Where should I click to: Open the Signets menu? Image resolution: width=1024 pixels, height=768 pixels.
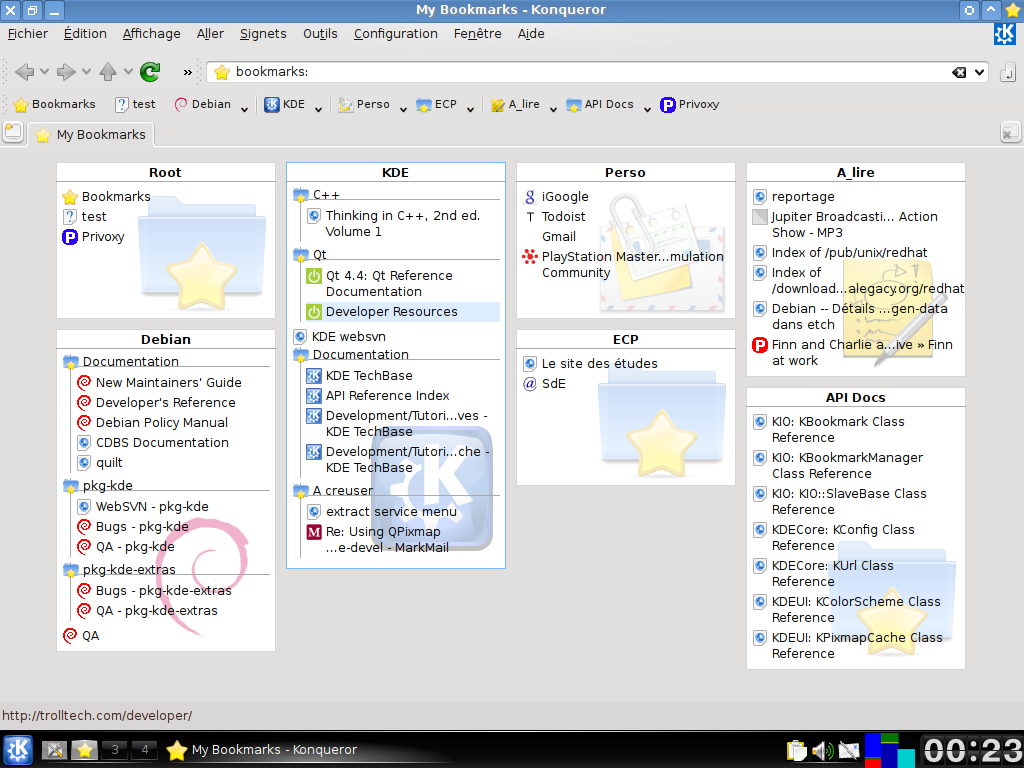[x=263, y=34]
